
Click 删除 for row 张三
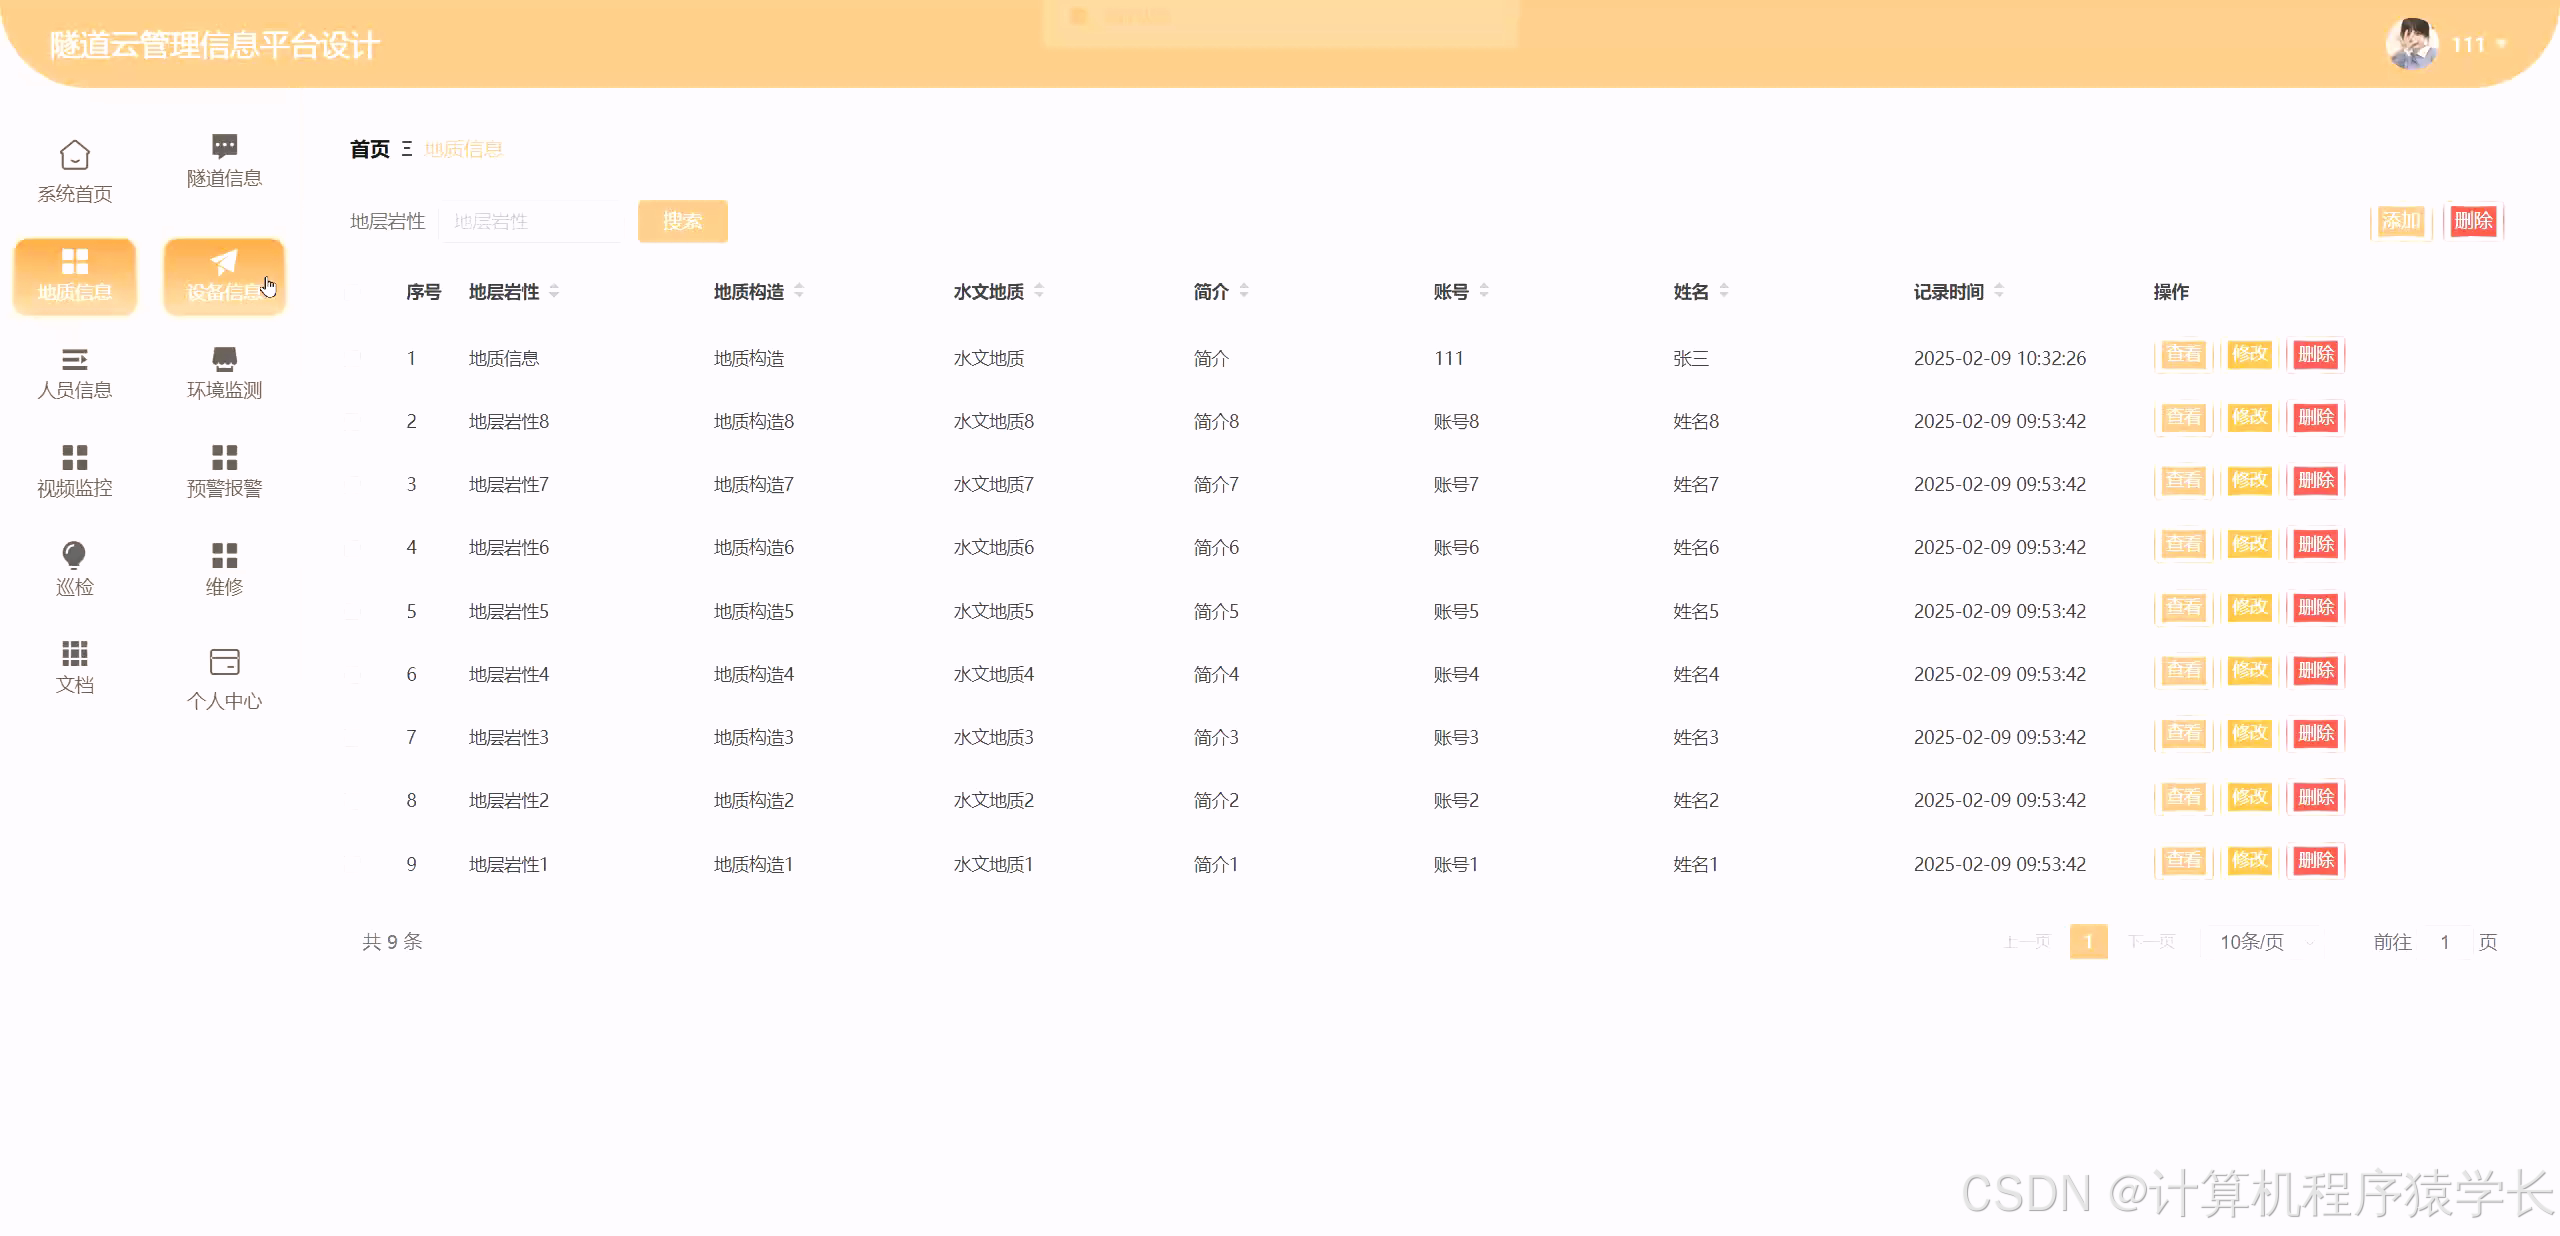tap(2316, 355)
